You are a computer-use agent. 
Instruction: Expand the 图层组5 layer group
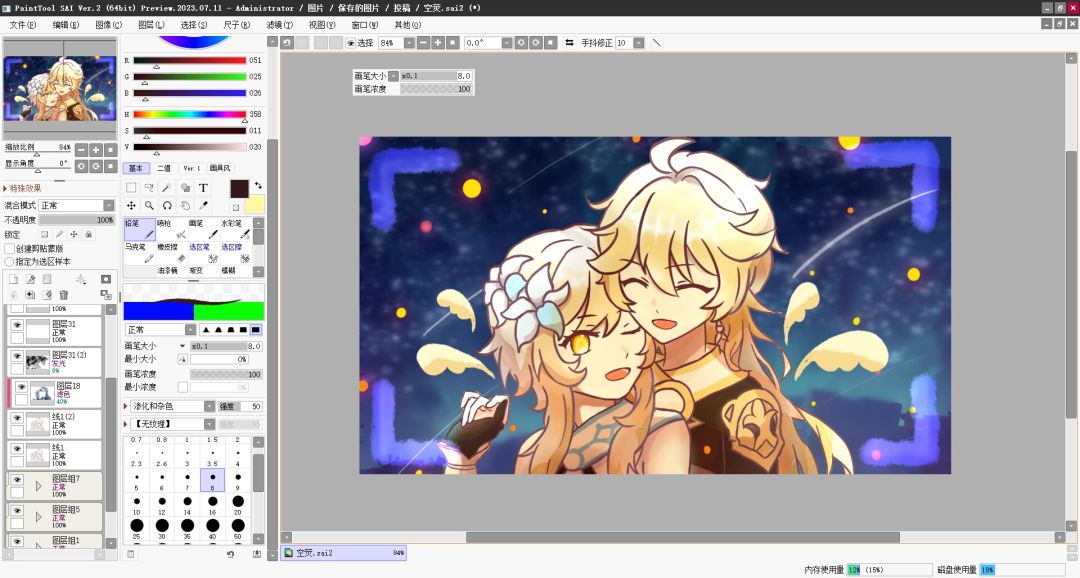(38, 517)
